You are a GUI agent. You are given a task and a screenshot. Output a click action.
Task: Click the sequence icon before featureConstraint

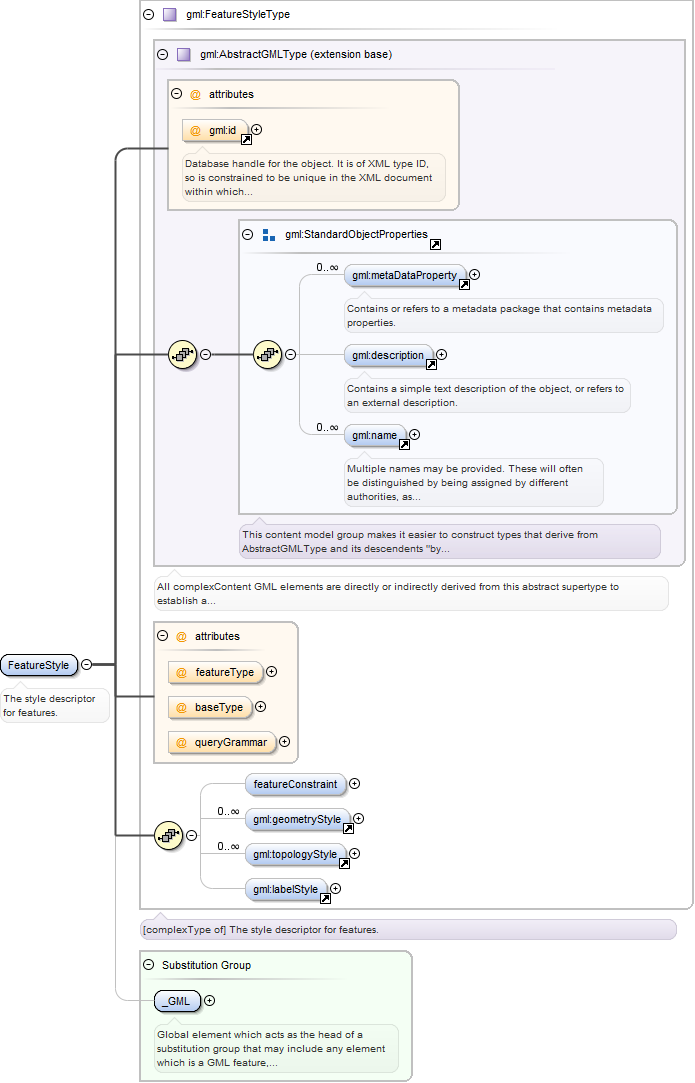pos(169,836)
